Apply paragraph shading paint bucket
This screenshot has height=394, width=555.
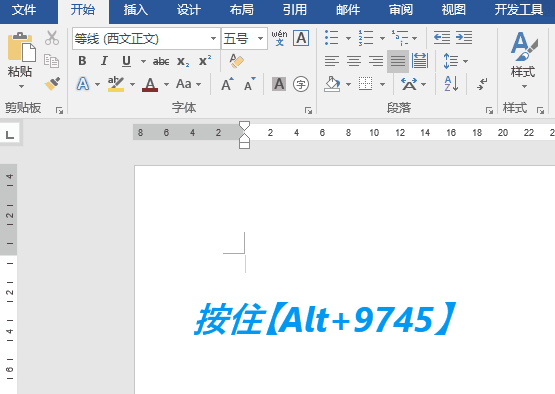pyautogui.click(x=332, y=84)
